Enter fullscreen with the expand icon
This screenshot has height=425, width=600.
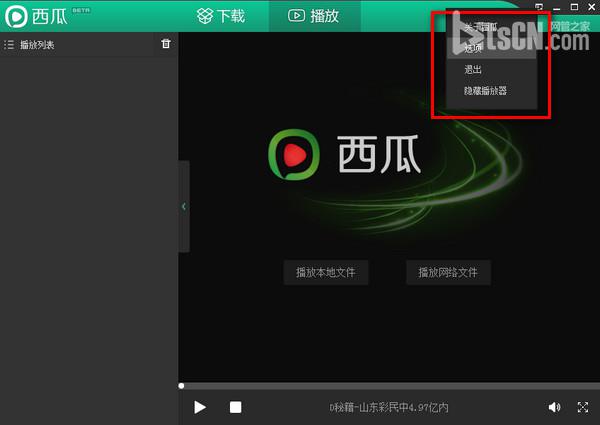click(x=583, y=407)
